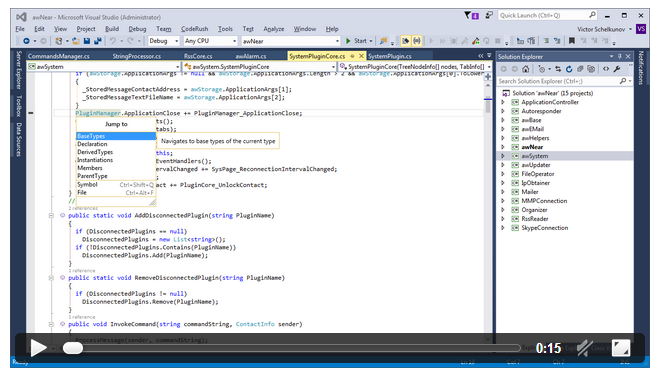Click the Find in Files icon
Screen dimensions: 659x375
point(383,41)
